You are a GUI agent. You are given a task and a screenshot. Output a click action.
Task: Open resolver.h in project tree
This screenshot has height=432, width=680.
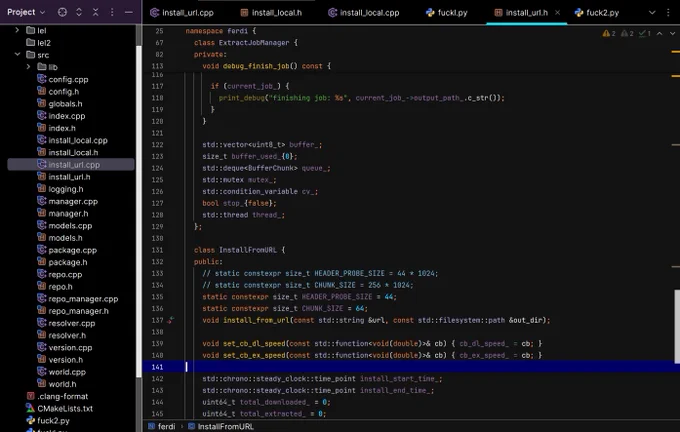click(62, 335)
